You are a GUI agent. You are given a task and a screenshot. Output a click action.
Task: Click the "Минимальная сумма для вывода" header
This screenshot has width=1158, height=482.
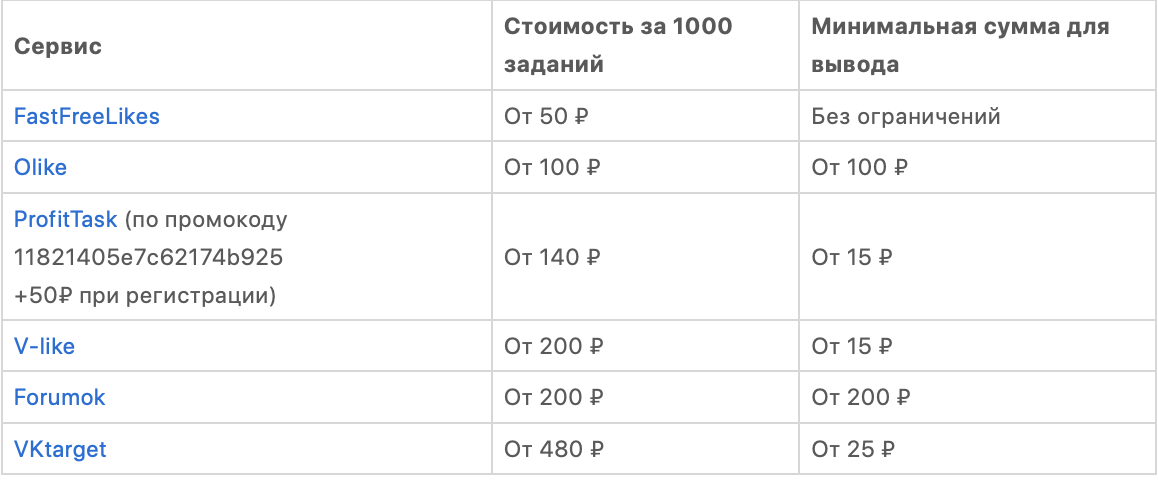(959, 45)
